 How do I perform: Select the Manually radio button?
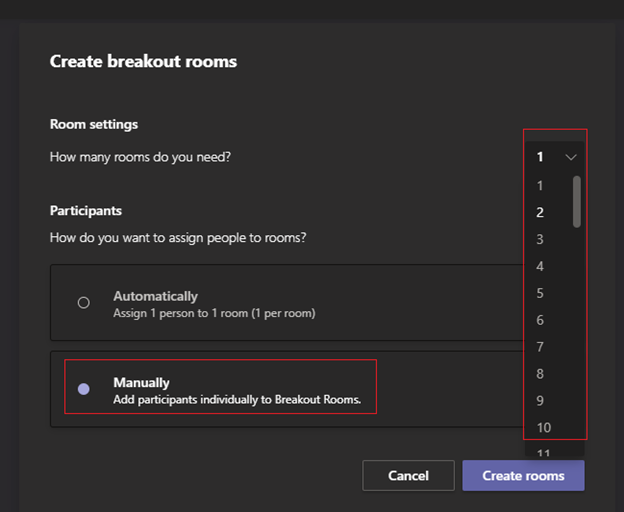pos(84,389)
